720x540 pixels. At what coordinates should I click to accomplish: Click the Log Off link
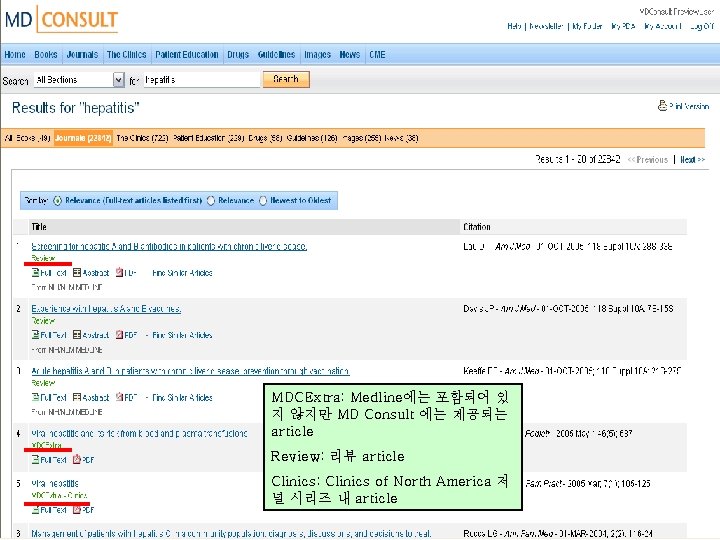coord(702,26)
